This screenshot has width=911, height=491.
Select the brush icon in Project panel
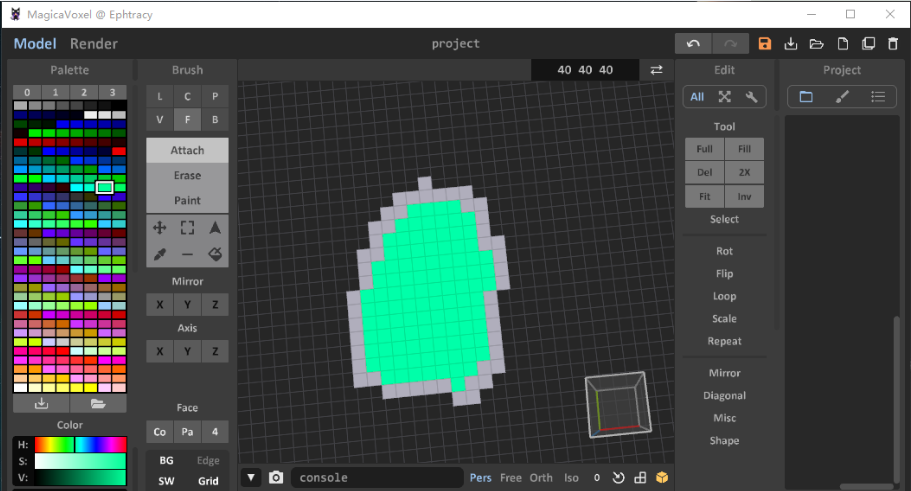pyautogui.click(x=842, y=97)
